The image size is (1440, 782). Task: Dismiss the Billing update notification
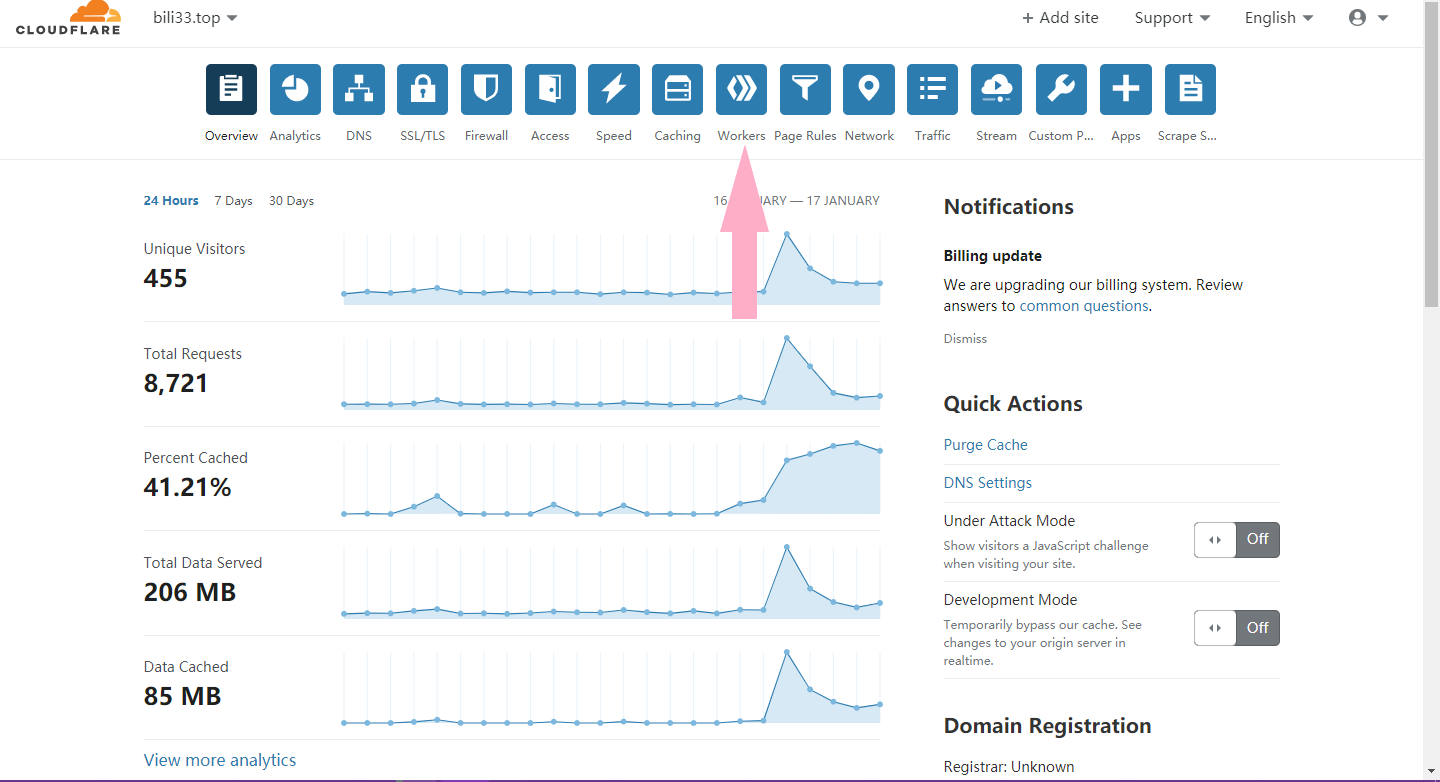965,339
